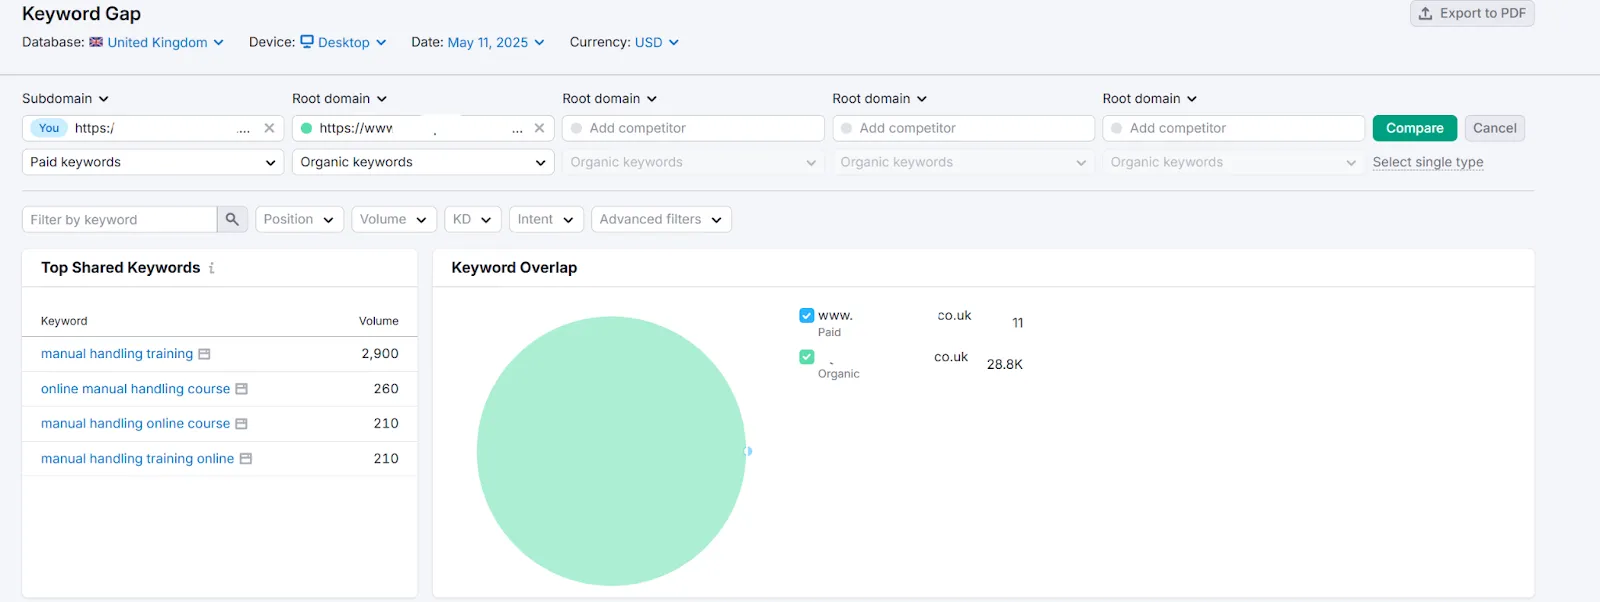The width and height of the screenshot is (1600, 602).
Task: Open the 'manual handling training' keyword link
Action: (117, 354)
